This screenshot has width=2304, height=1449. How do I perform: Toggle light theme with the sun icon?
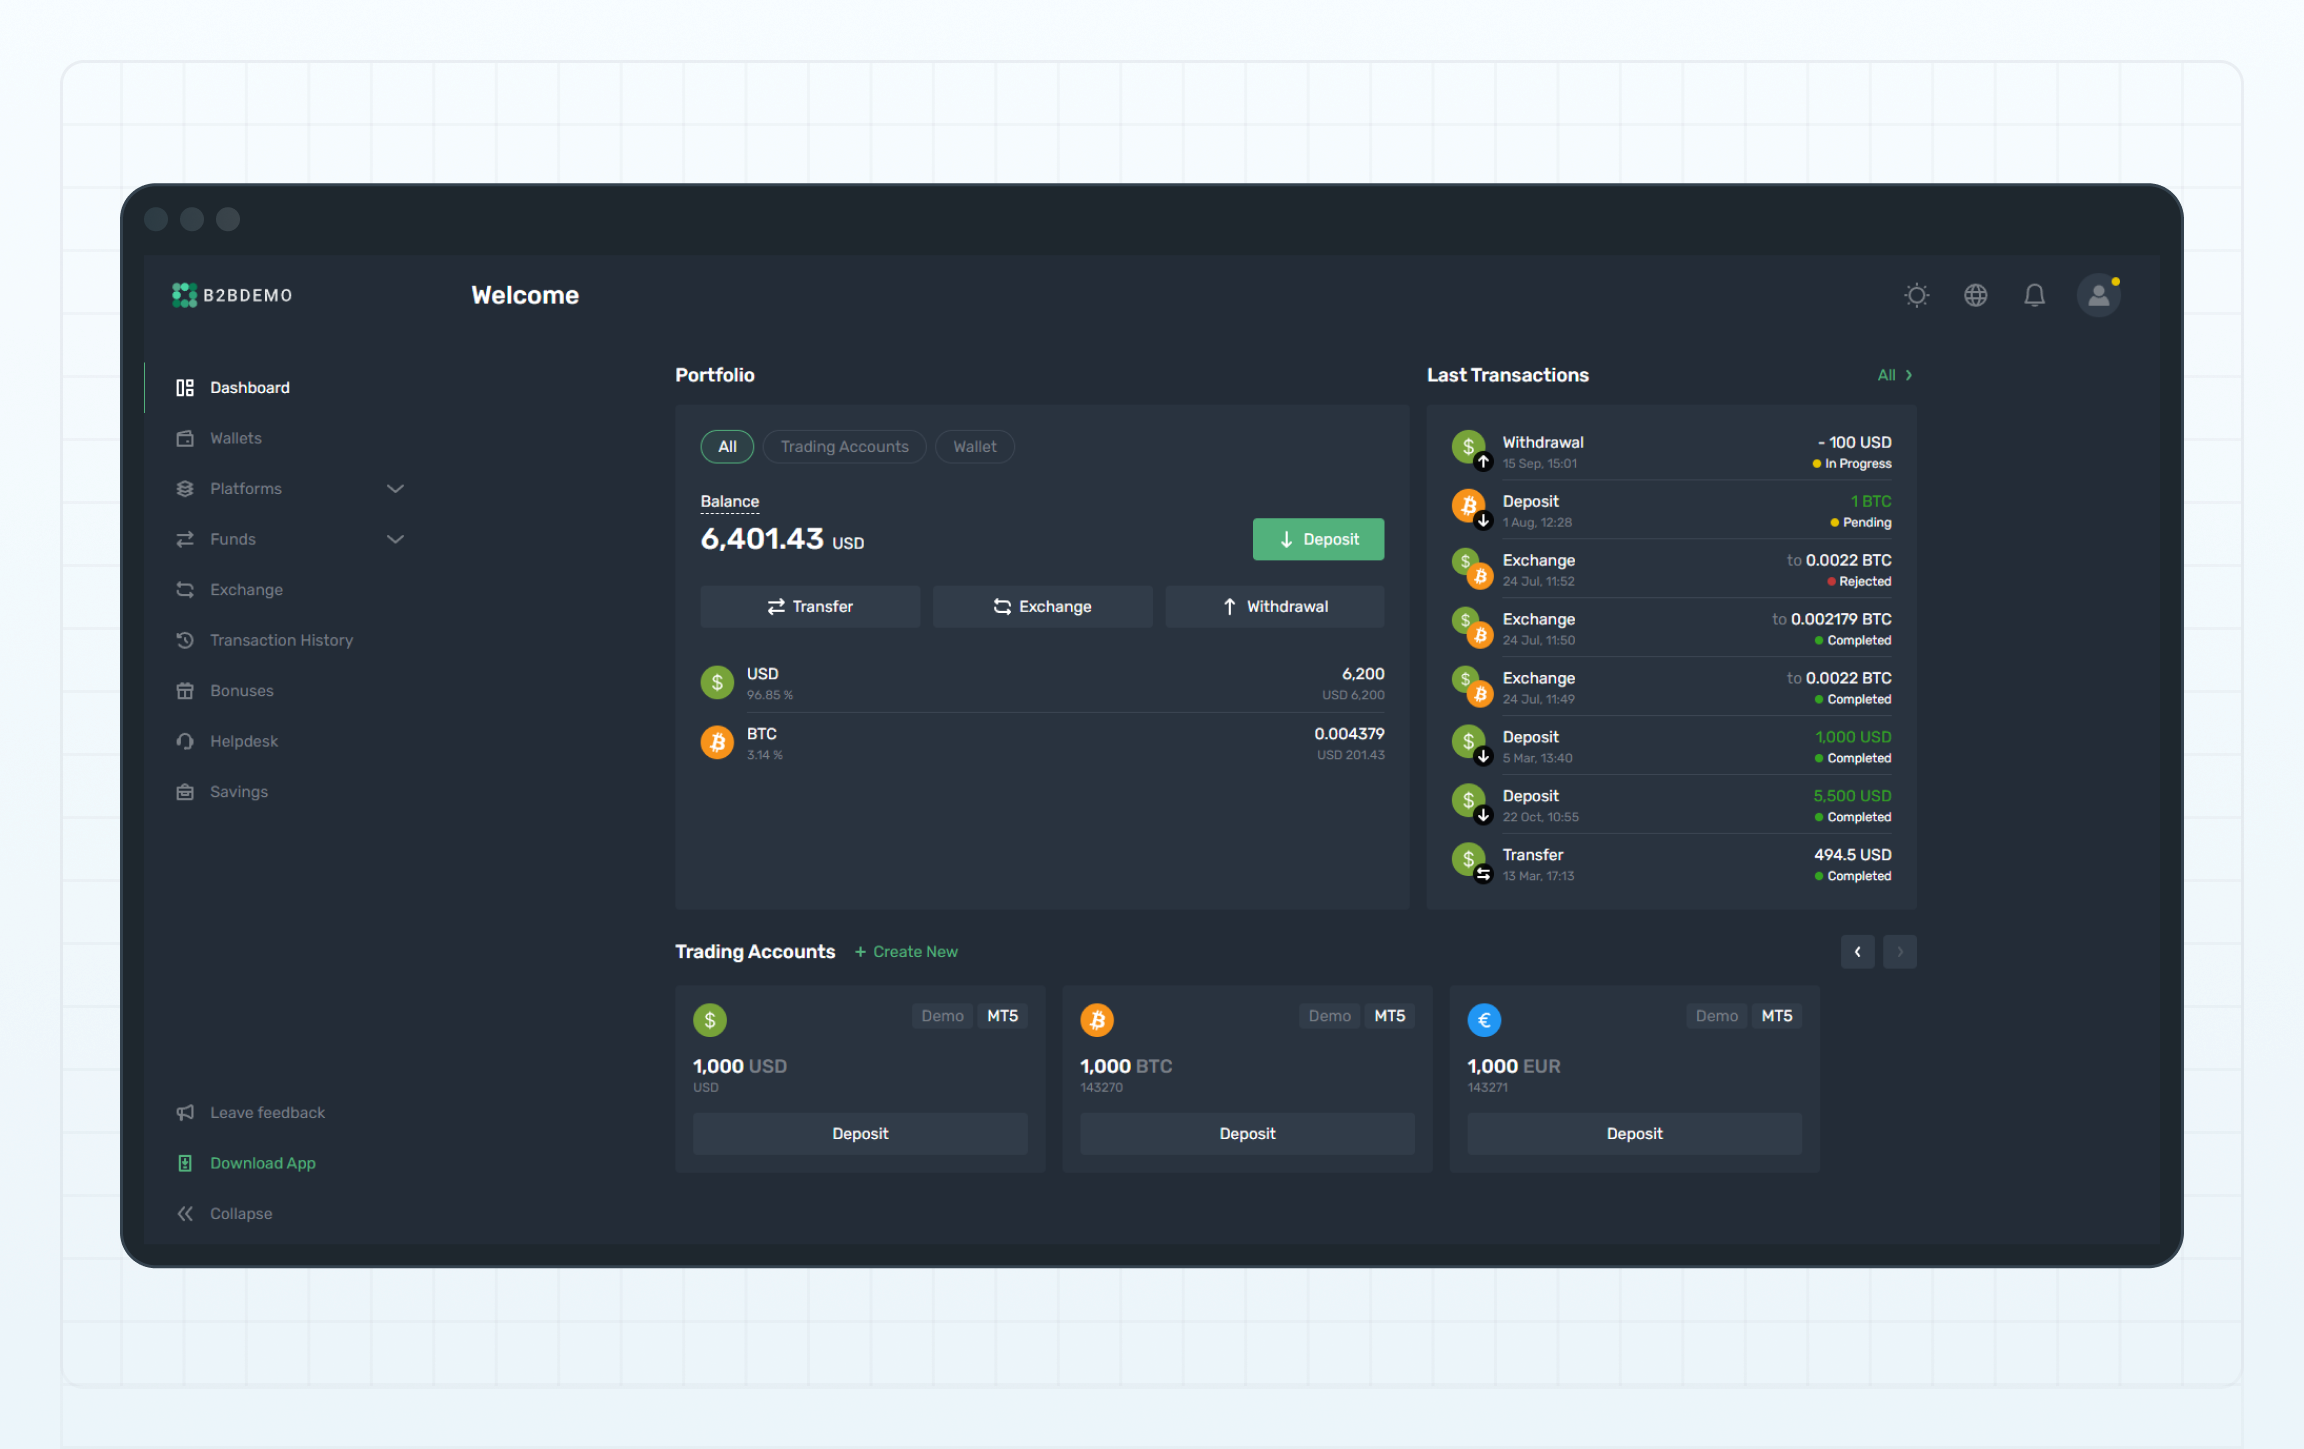[x=1917, y=295]
